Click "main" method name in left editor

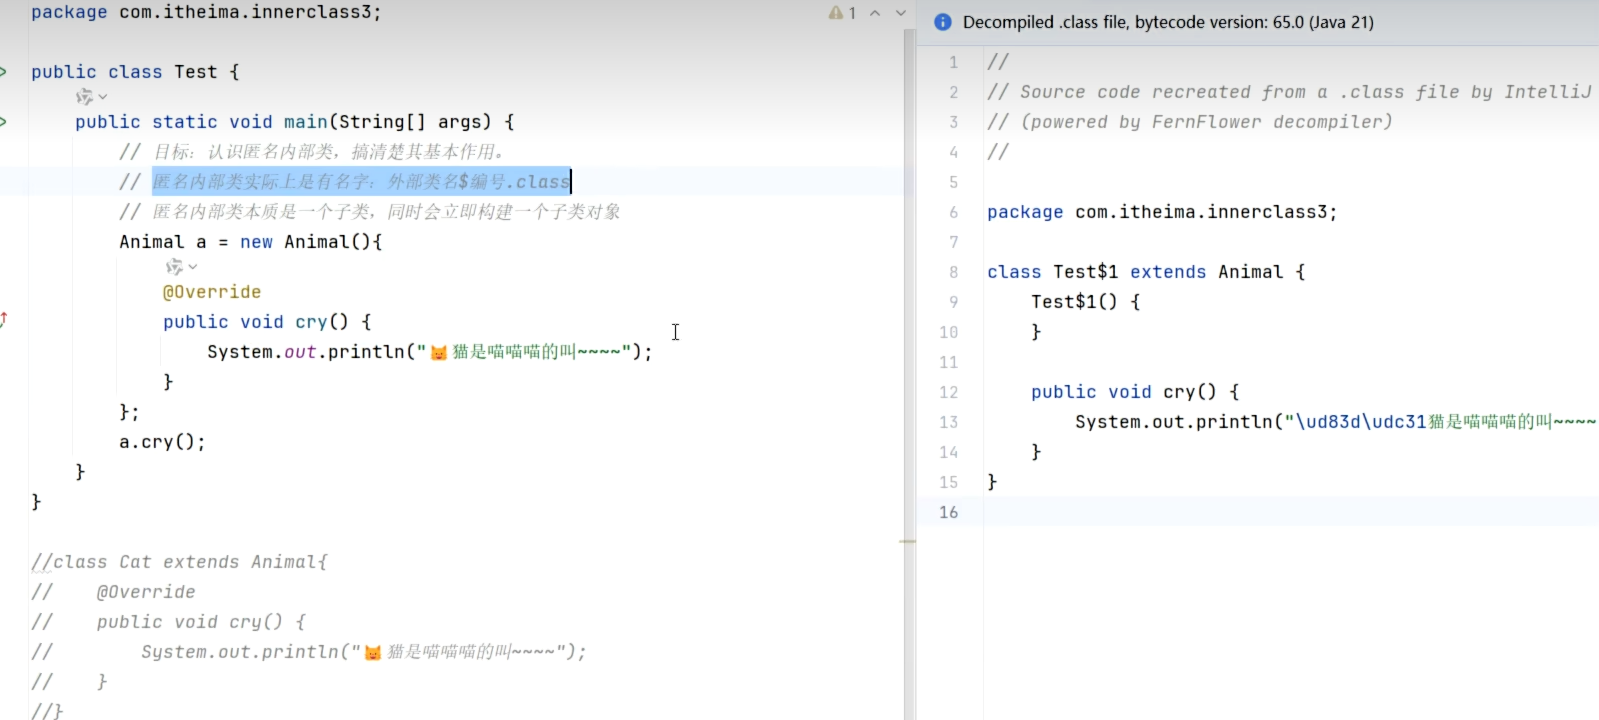click(305, 122)
